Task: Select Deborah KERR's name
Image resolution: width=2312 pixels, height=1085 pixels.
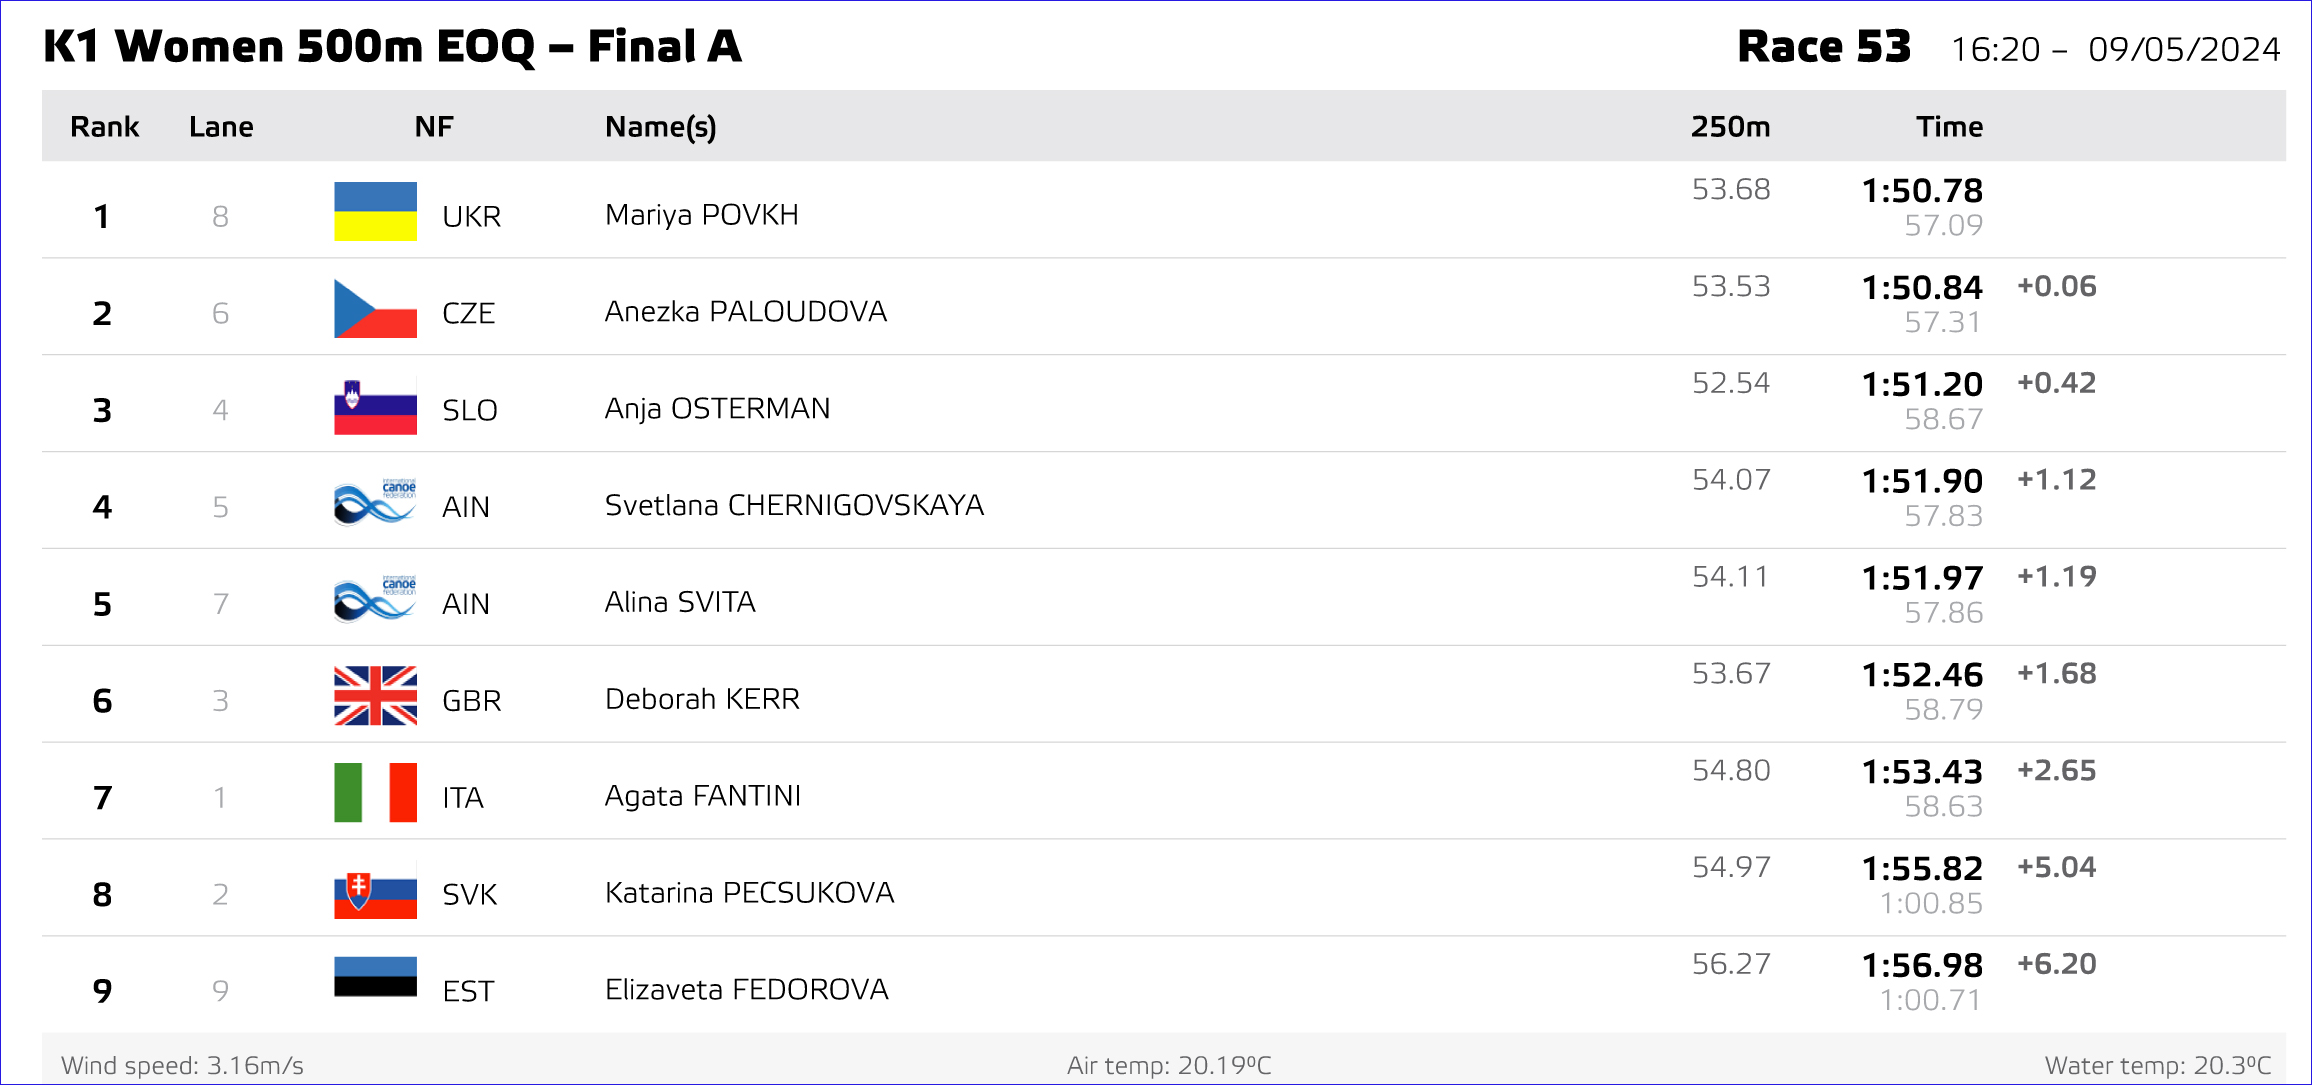Action: click(x=702, y=699)
